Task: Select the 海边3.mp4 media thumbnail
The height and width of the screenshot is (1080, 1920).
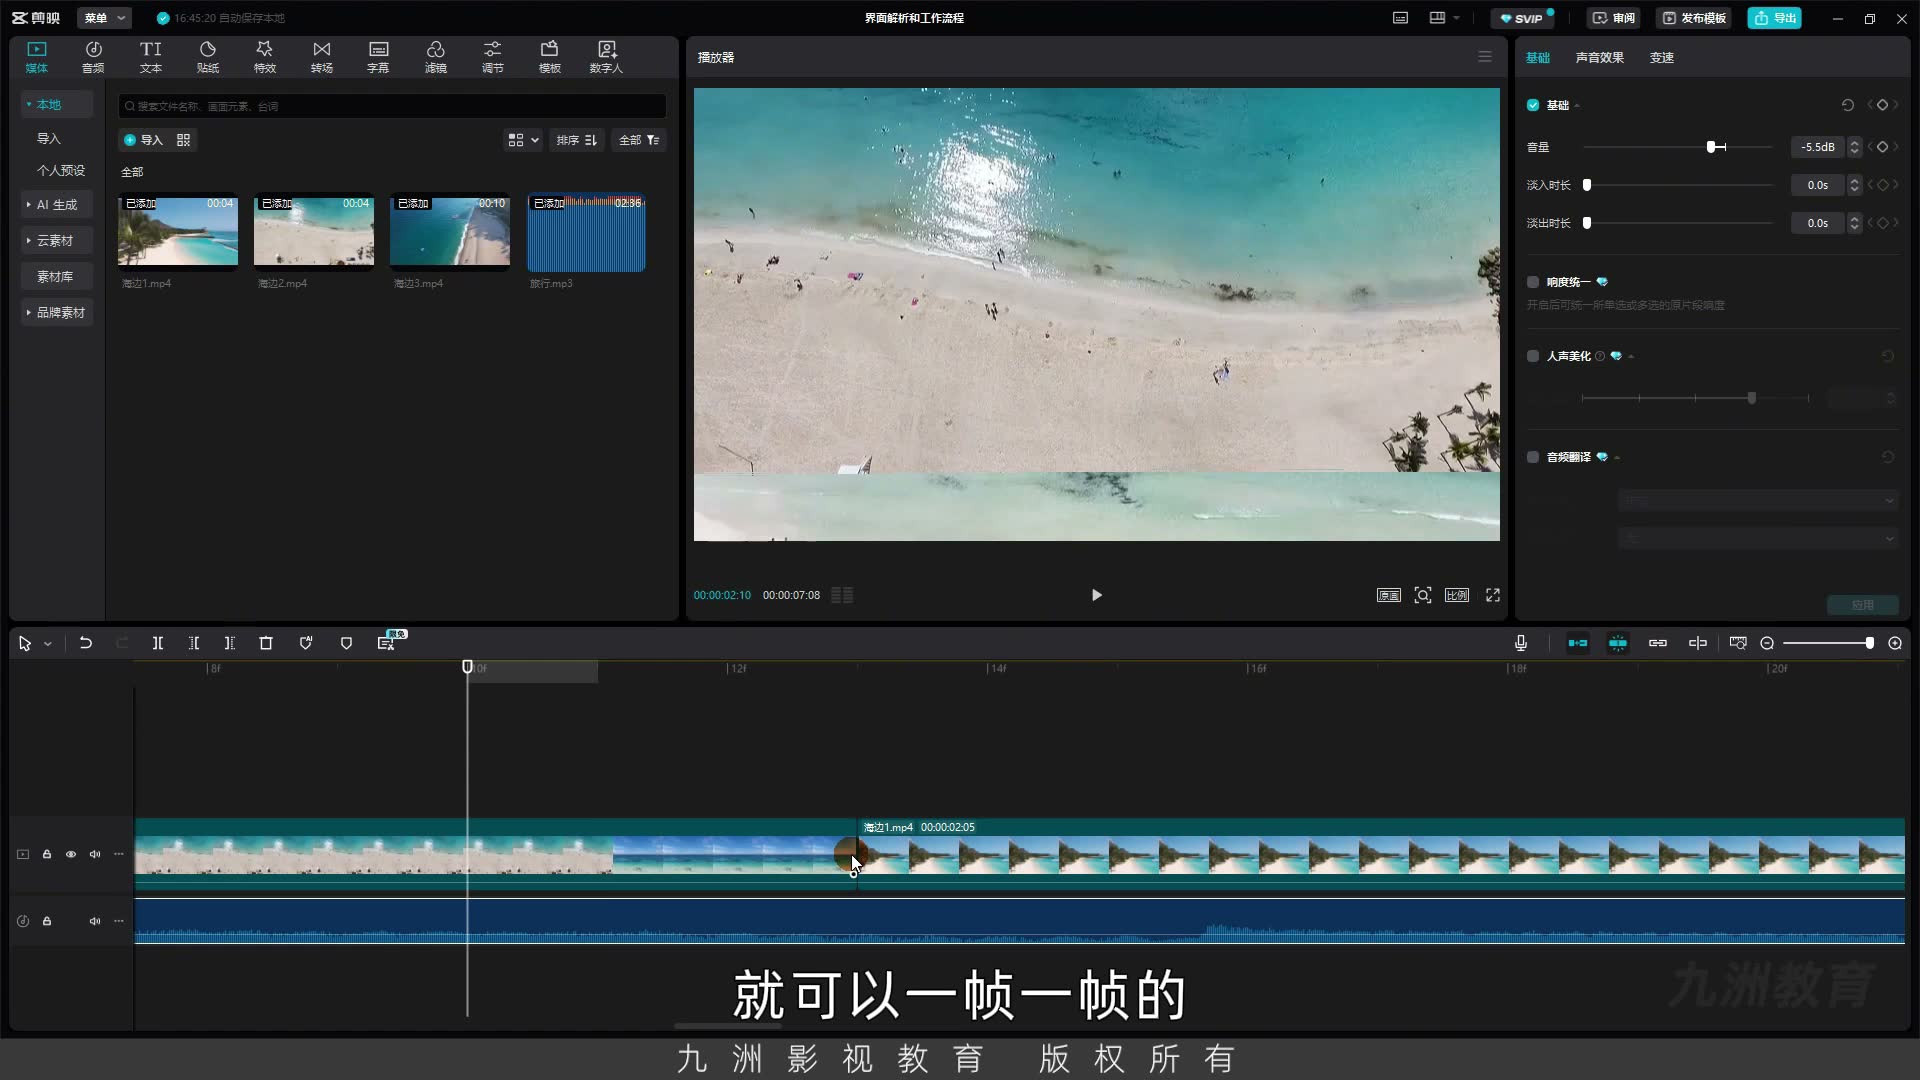Action: [x=450, y=232]
